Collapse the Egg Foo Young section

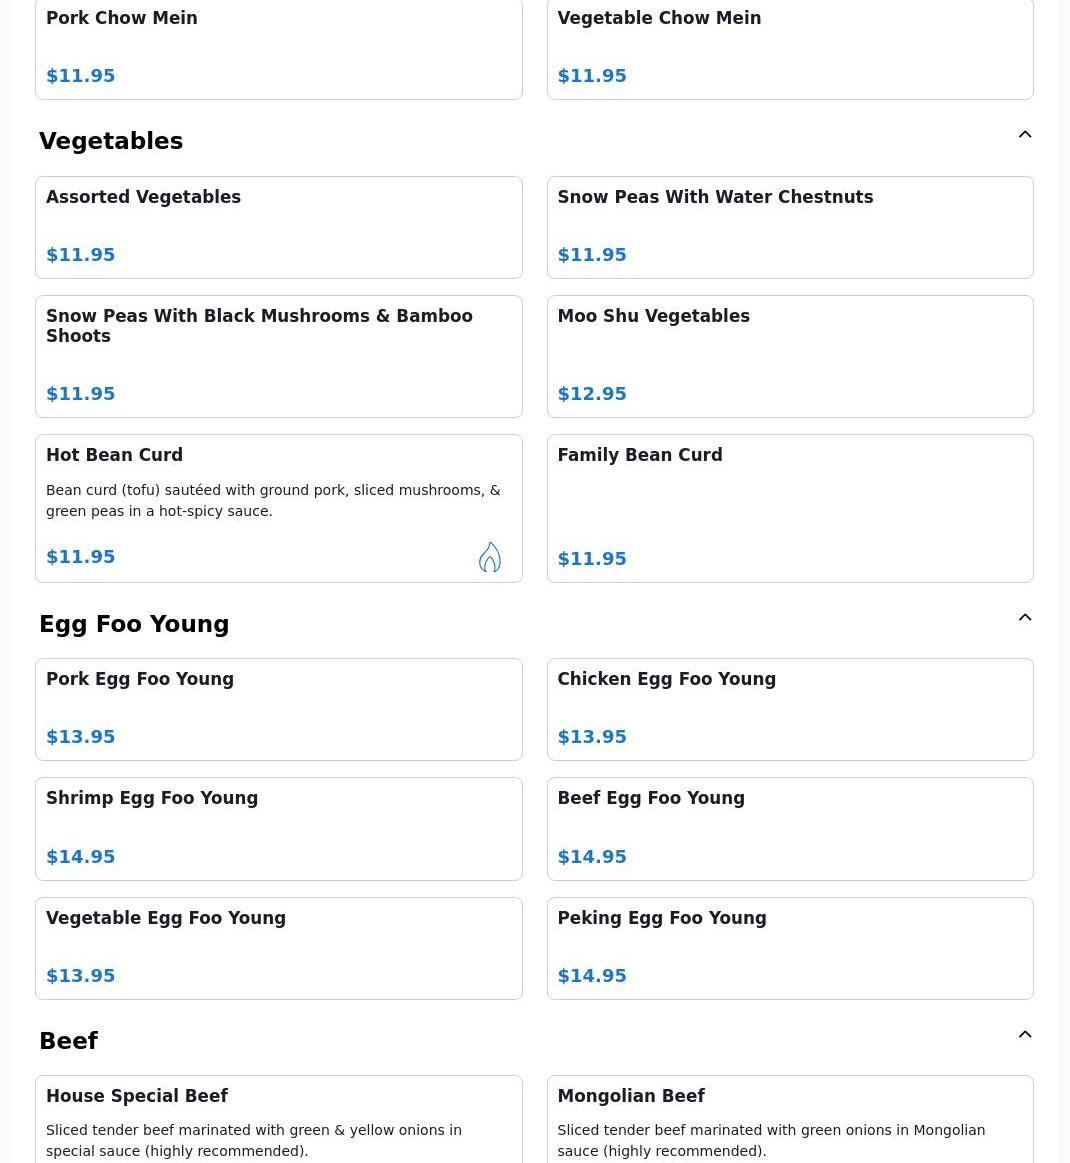pos(1025,617)
